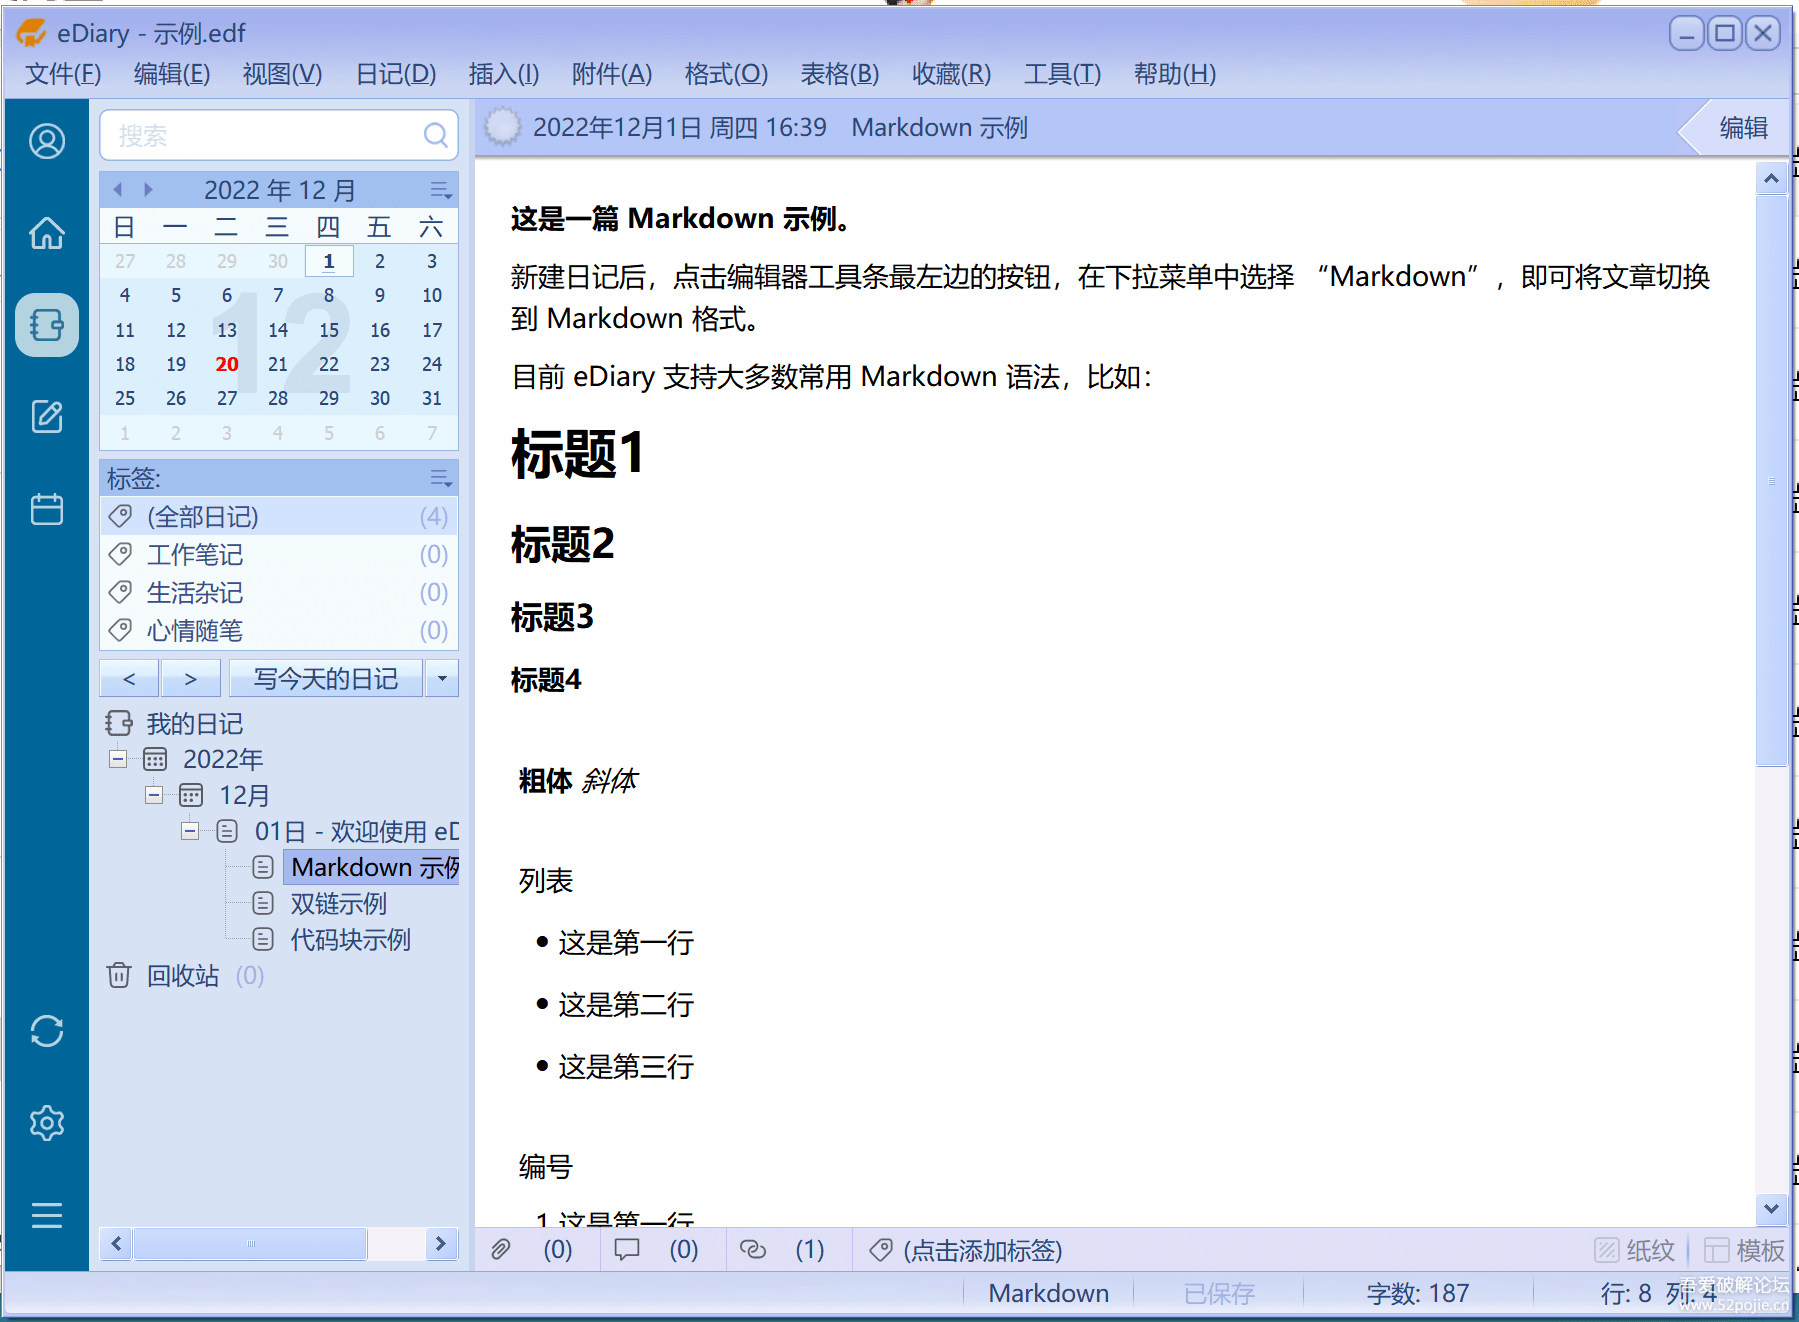
Task: Collapse the 2022年 tree node
Action: (x=118, y=759)
